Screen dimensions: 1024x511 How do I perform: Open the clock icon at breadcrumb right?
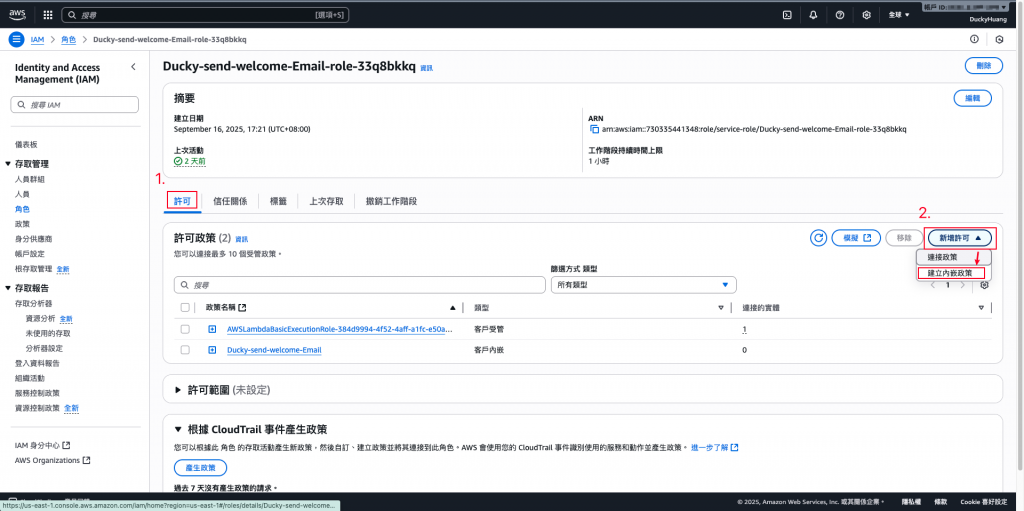coord(999,39)
